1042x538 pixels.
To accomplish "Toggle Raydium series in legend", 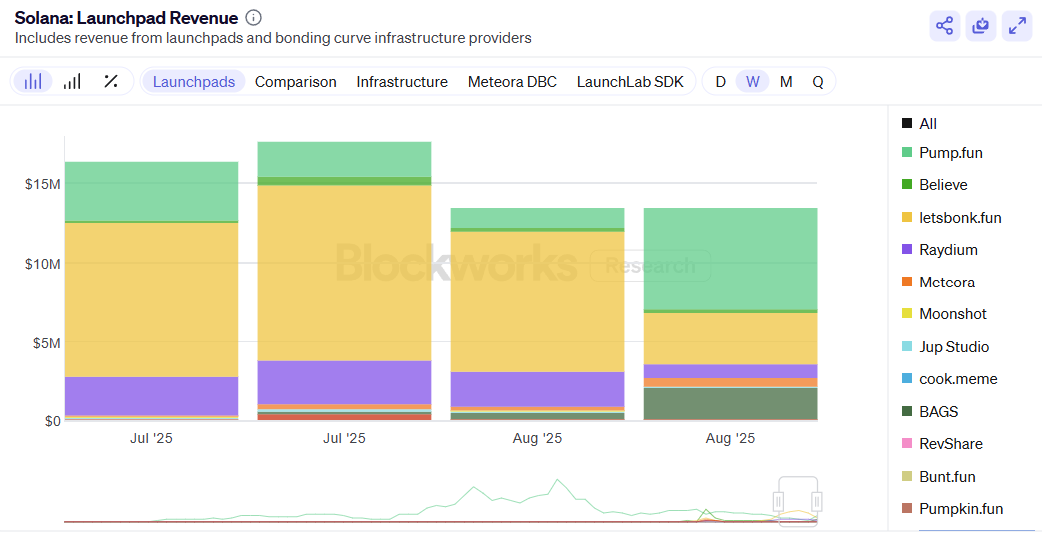I will 940,250.
